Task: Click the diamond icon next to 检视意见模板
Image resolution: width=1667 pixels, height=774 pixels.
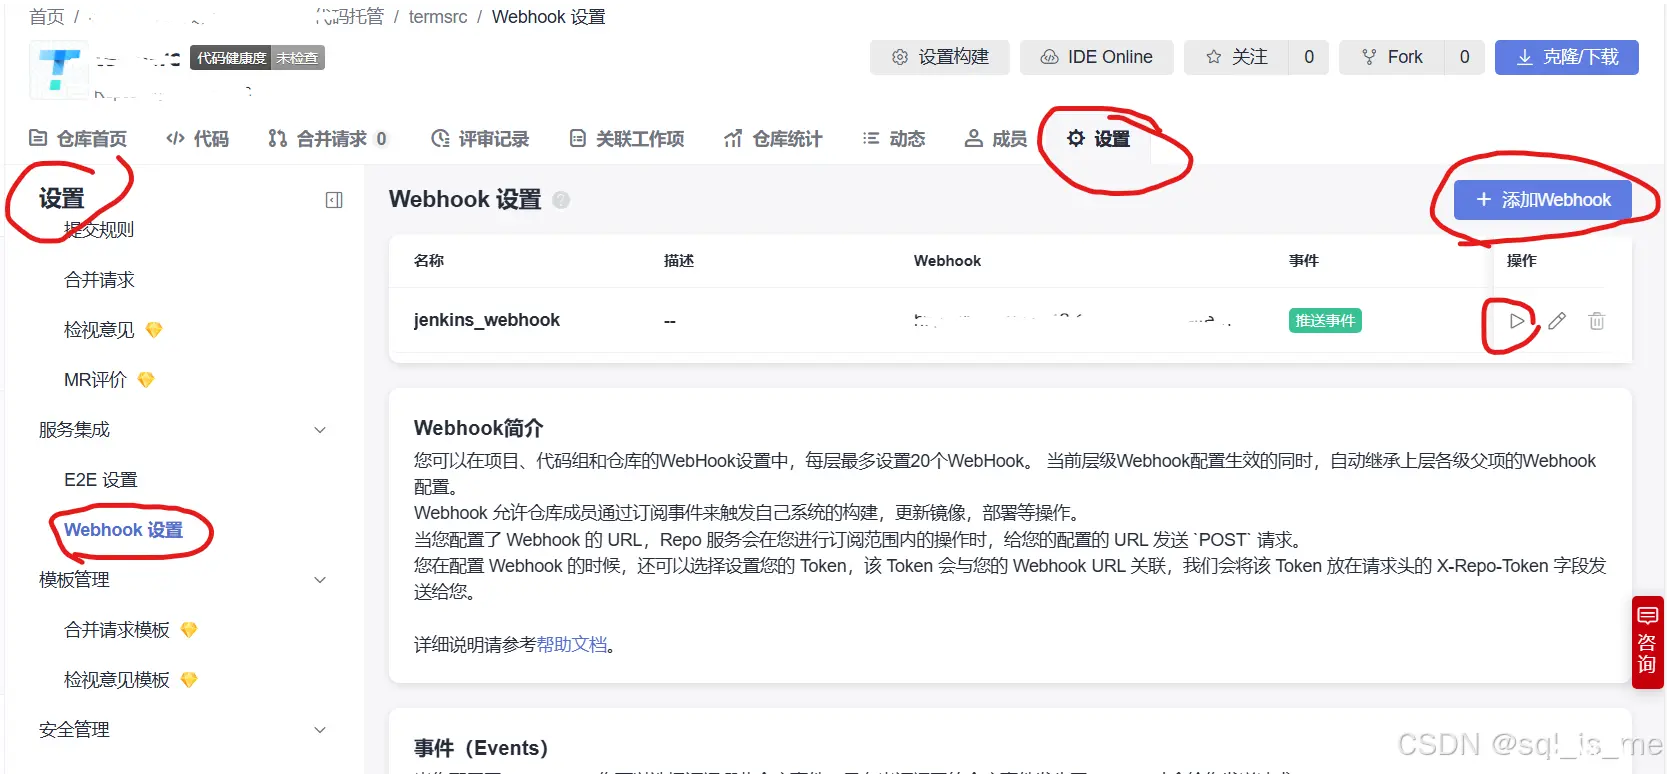Action: click(x=189, y=679)
